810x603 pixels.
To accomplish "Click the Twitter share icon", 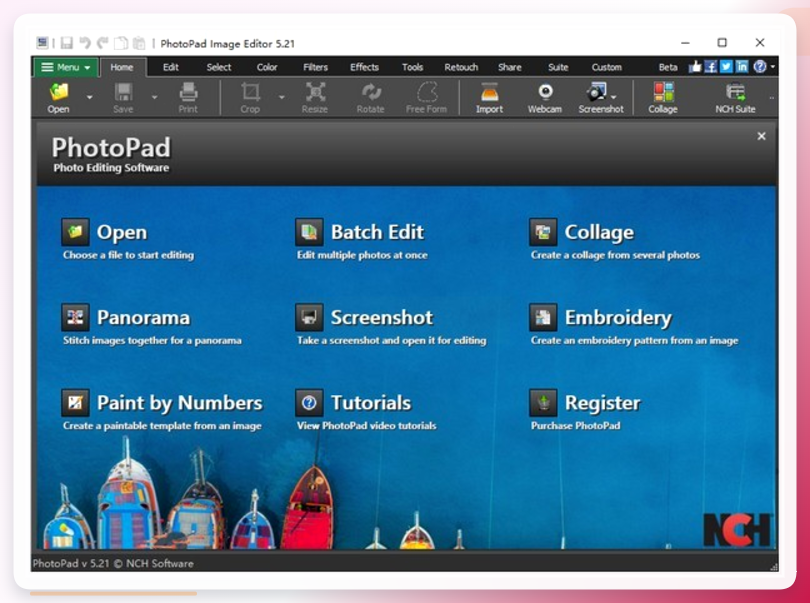I will [726, 67].
